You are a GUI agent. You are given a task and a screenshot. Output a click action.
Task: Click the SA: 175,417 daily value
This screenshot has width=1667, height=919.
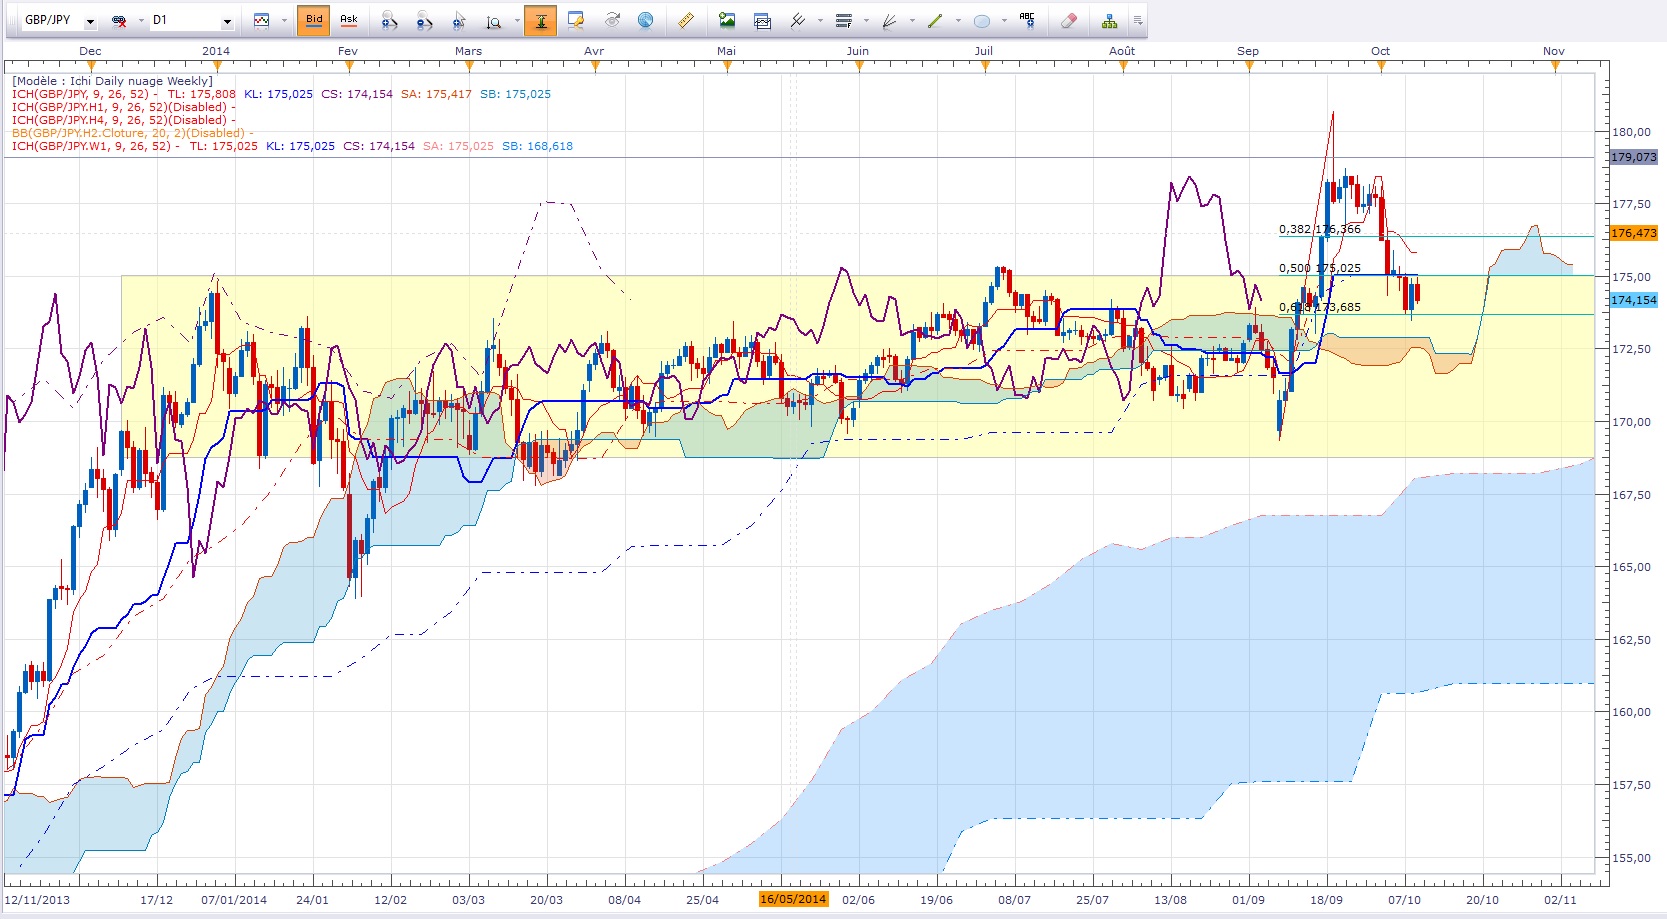(436, 94)
